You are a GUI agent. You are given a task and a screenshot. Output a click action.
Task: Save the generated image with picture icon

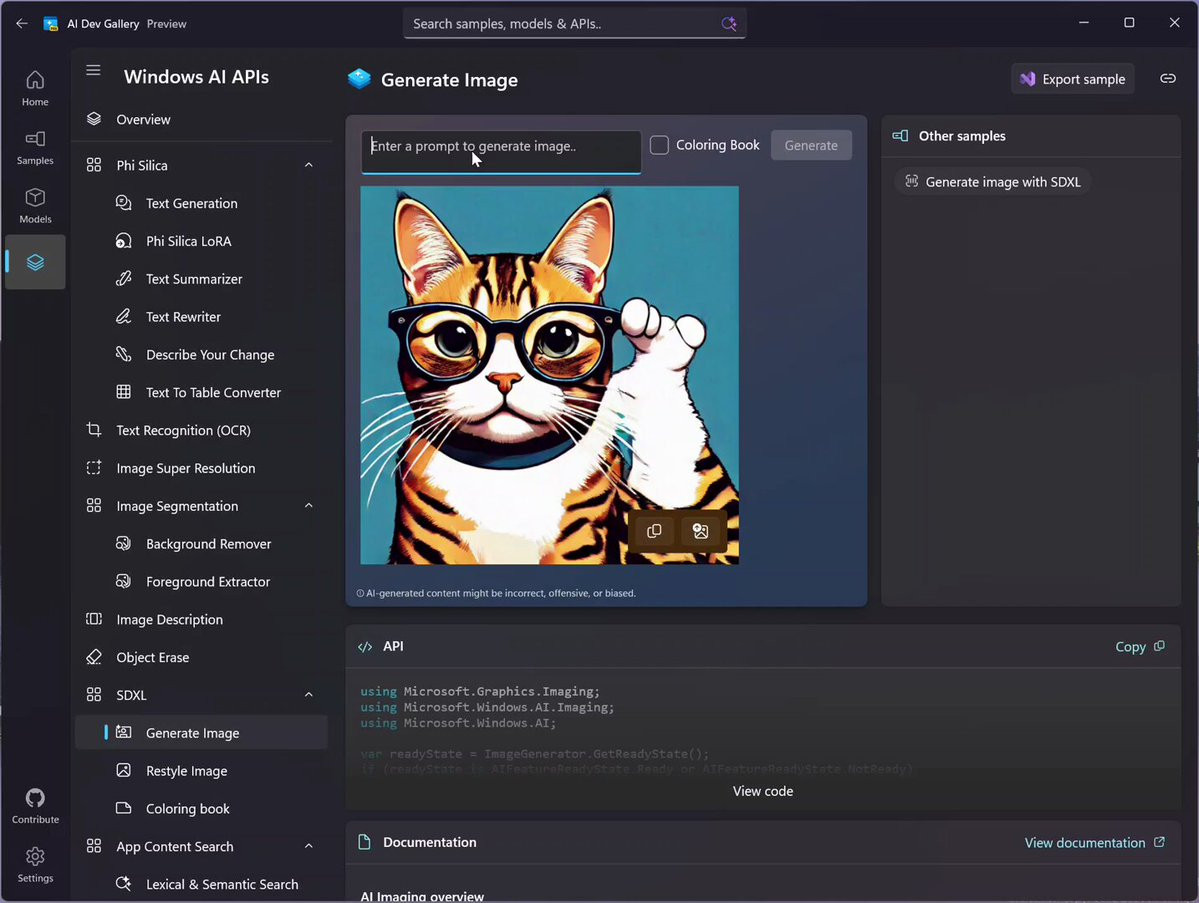tap(700, 531)
